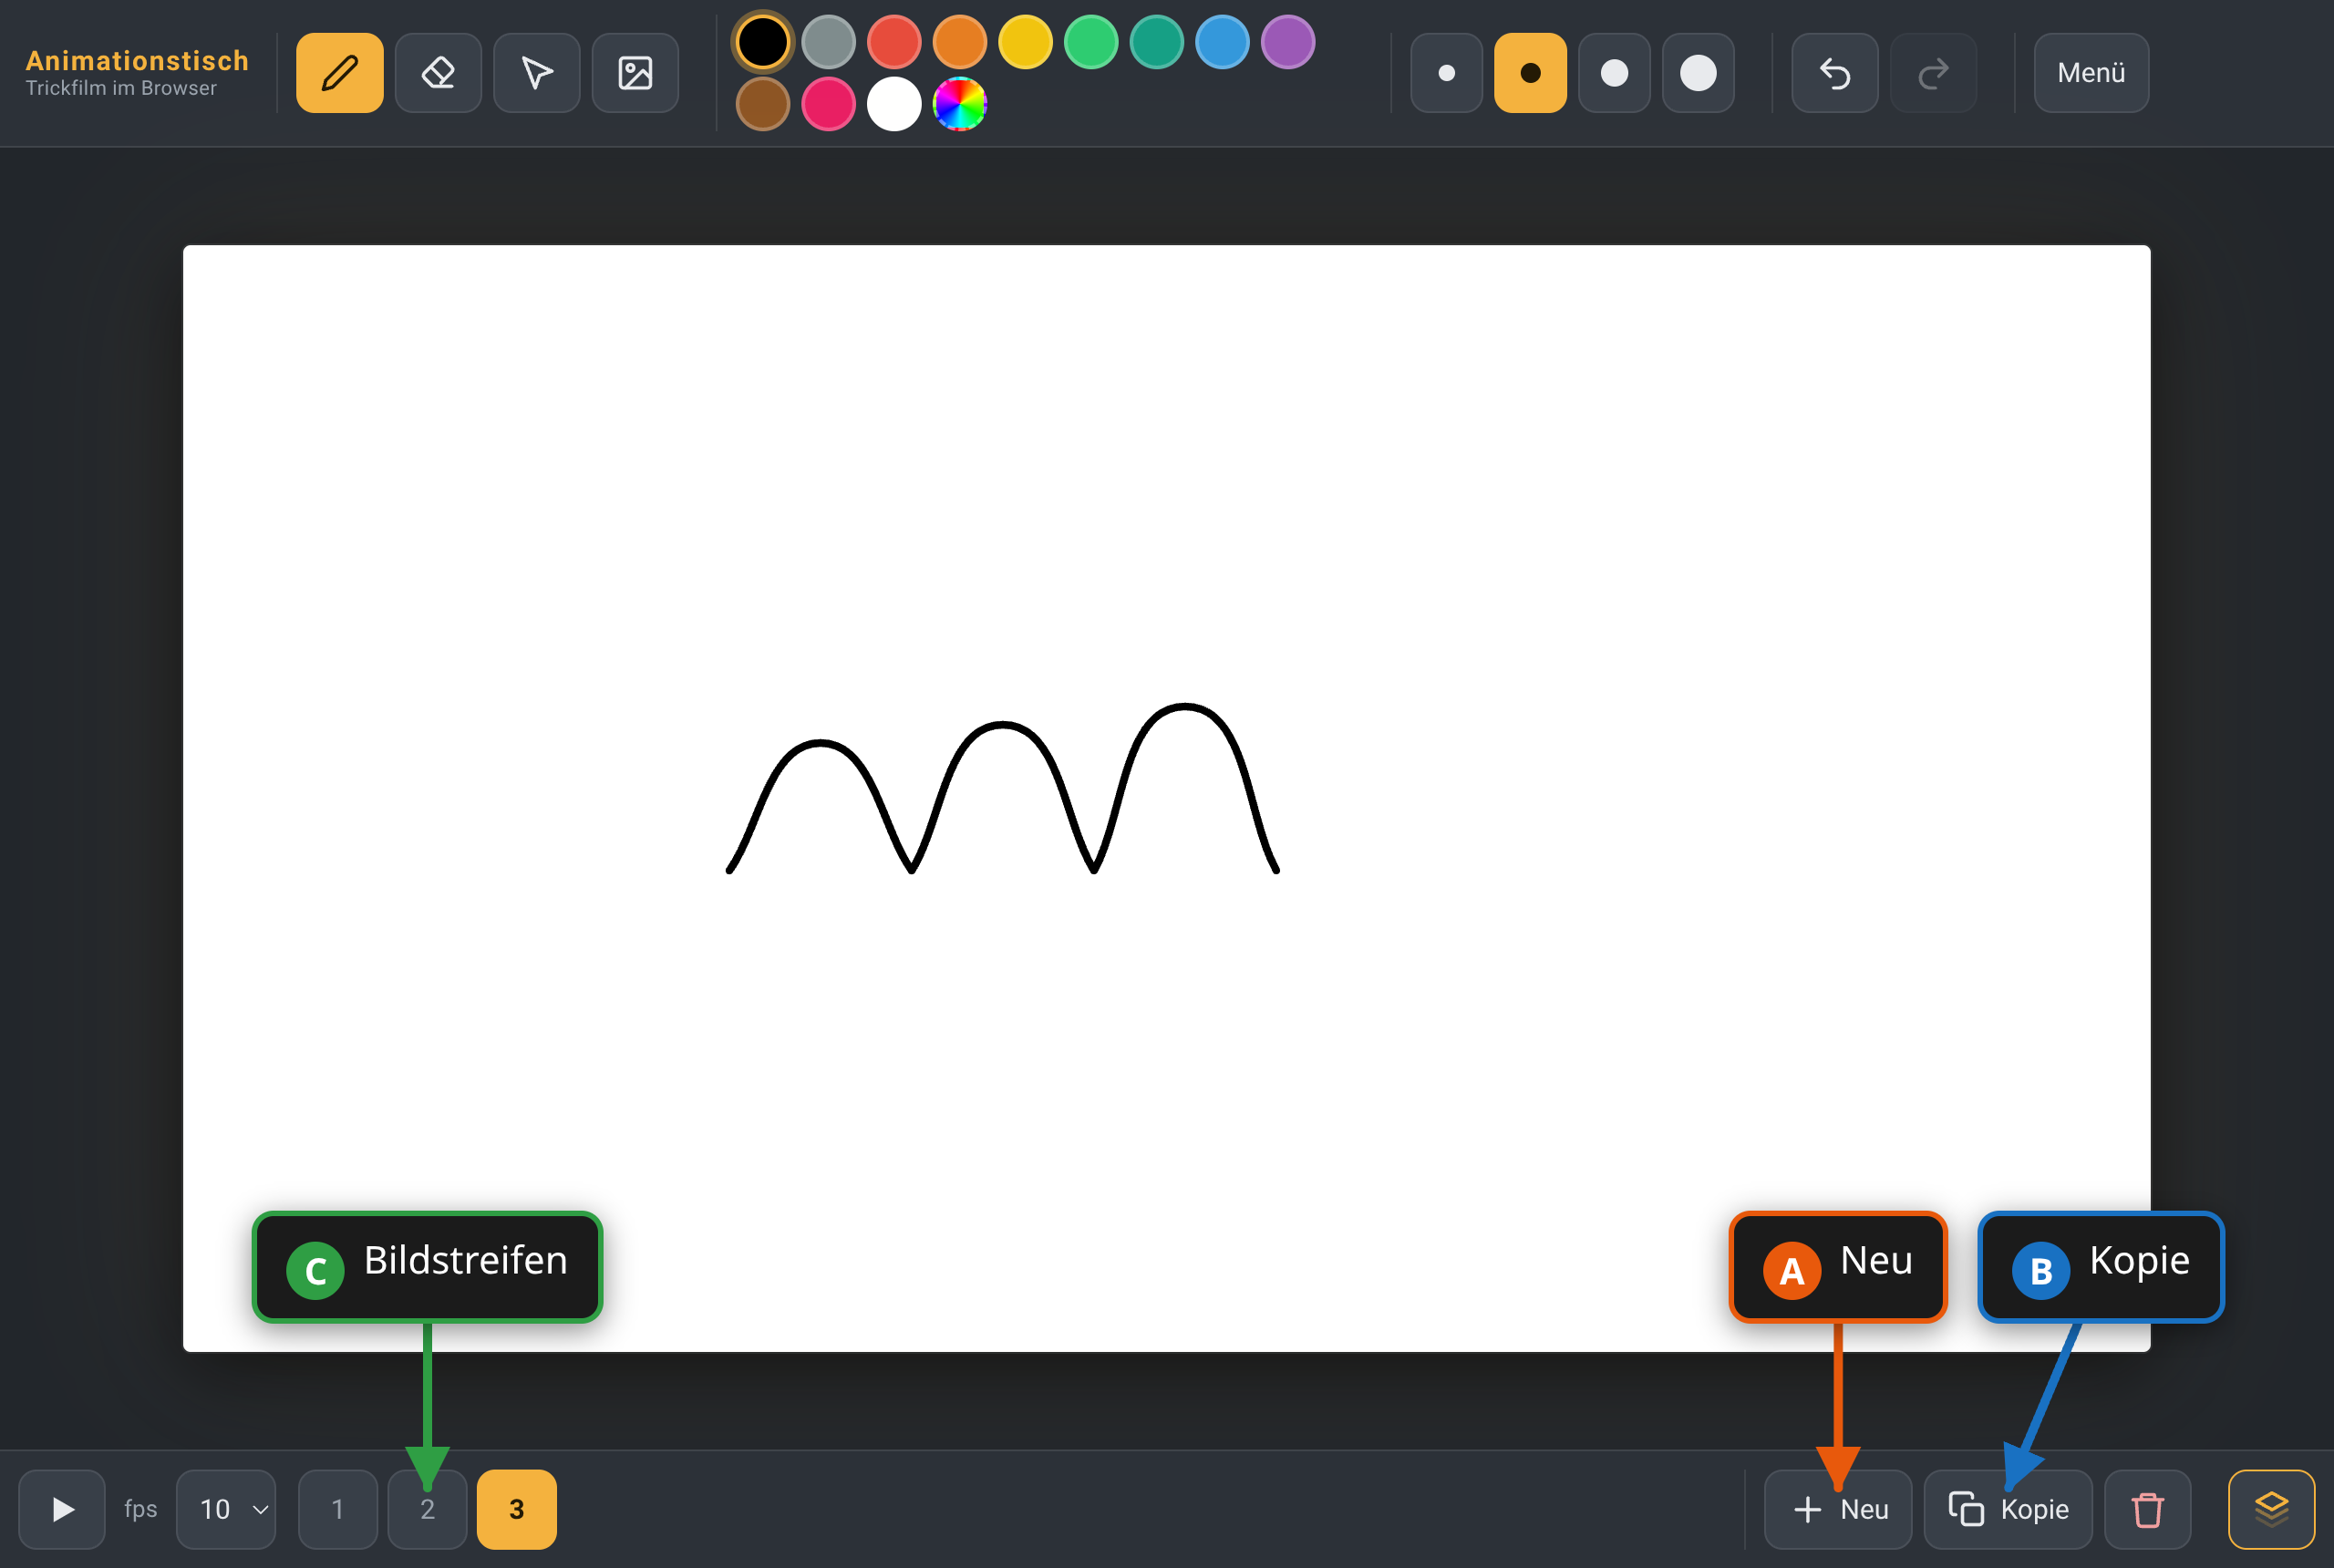Open the Menü
Image resolution: width=2334 pixels, height=1568 pixels.
[x=2091, y=73]
